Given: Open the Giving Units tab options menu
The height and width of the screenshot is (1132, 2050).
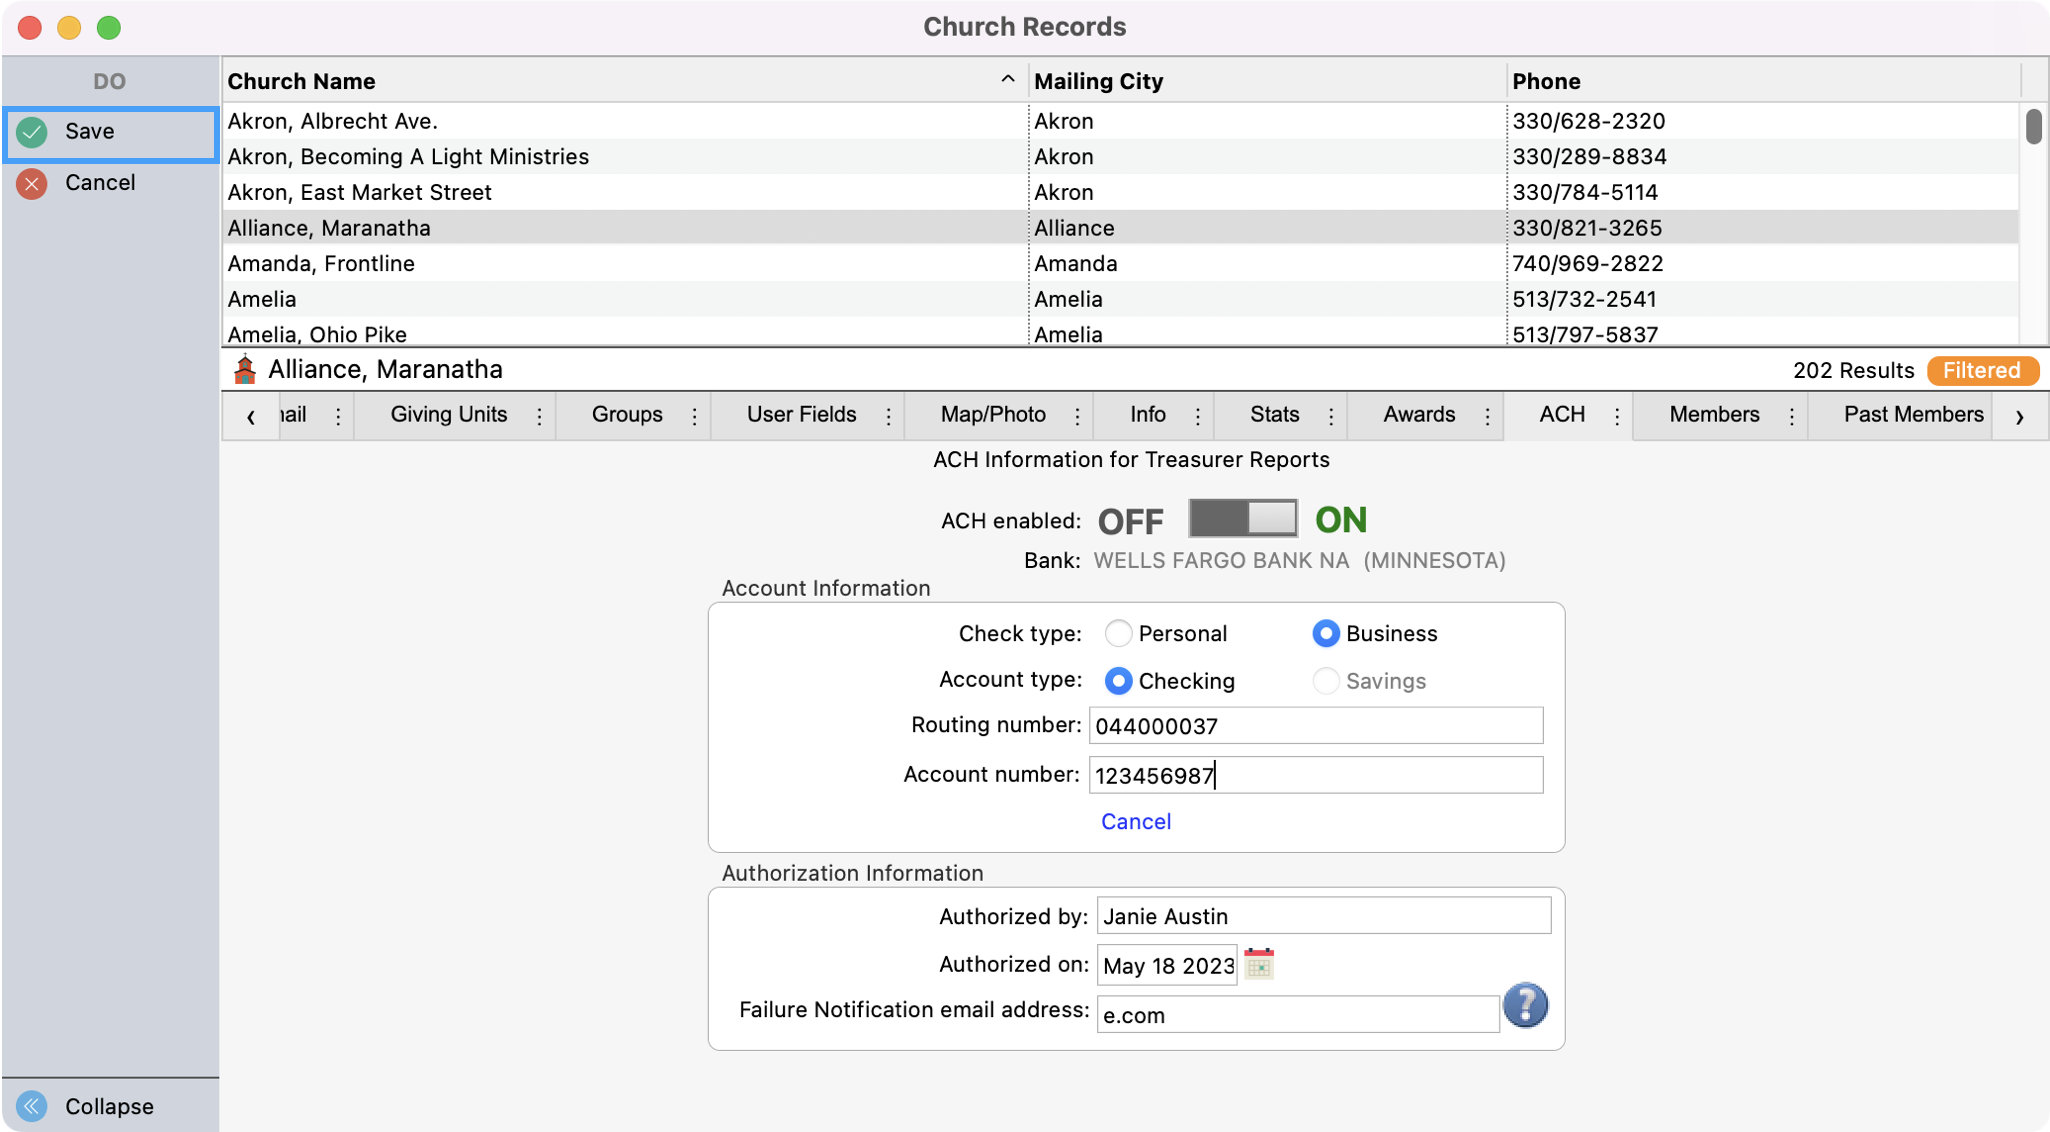Looking at the screenshot, I should coord(539,416).
